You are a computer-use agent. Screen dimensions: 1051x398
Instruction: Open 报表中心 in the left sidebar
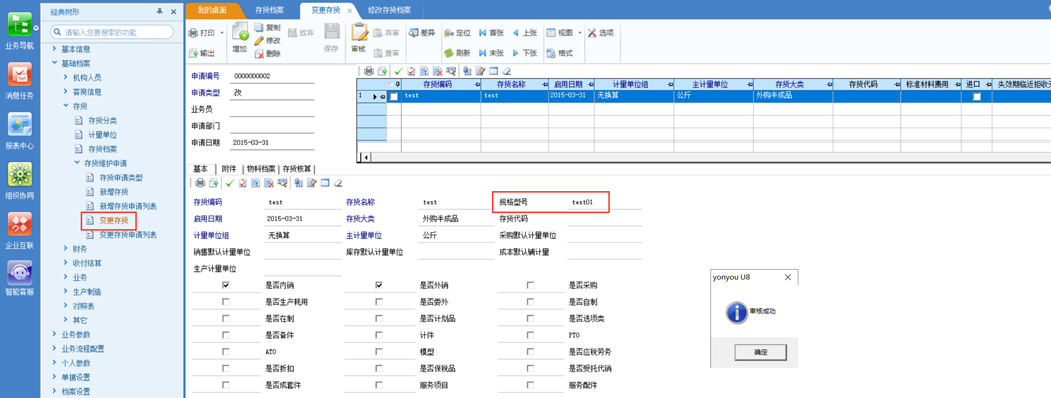[x=20, y=130]
